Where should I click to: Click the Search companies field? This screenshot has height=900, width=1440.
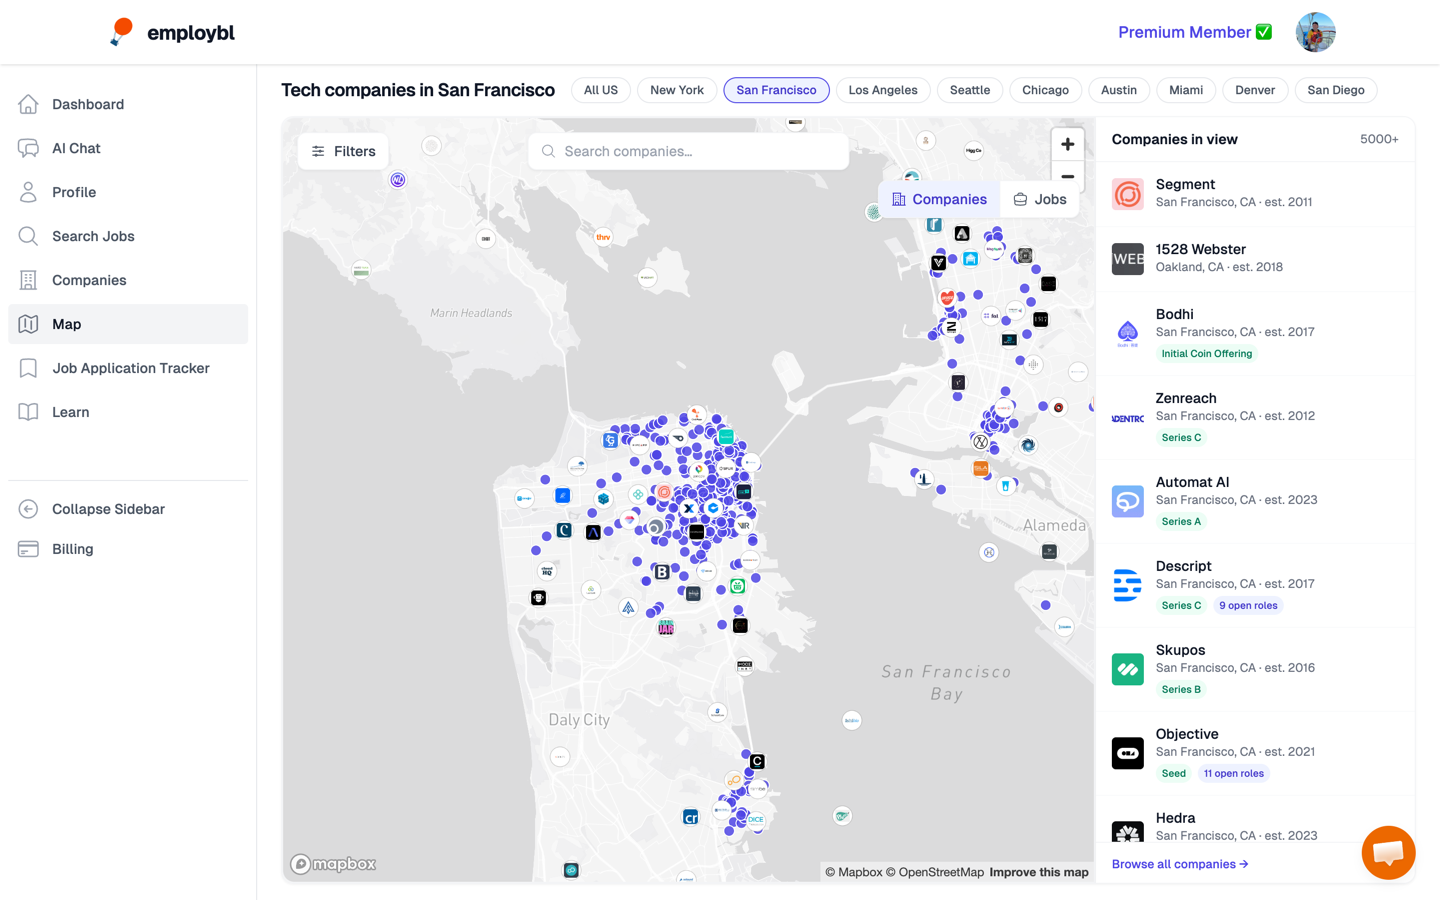[x=688, y=151]
